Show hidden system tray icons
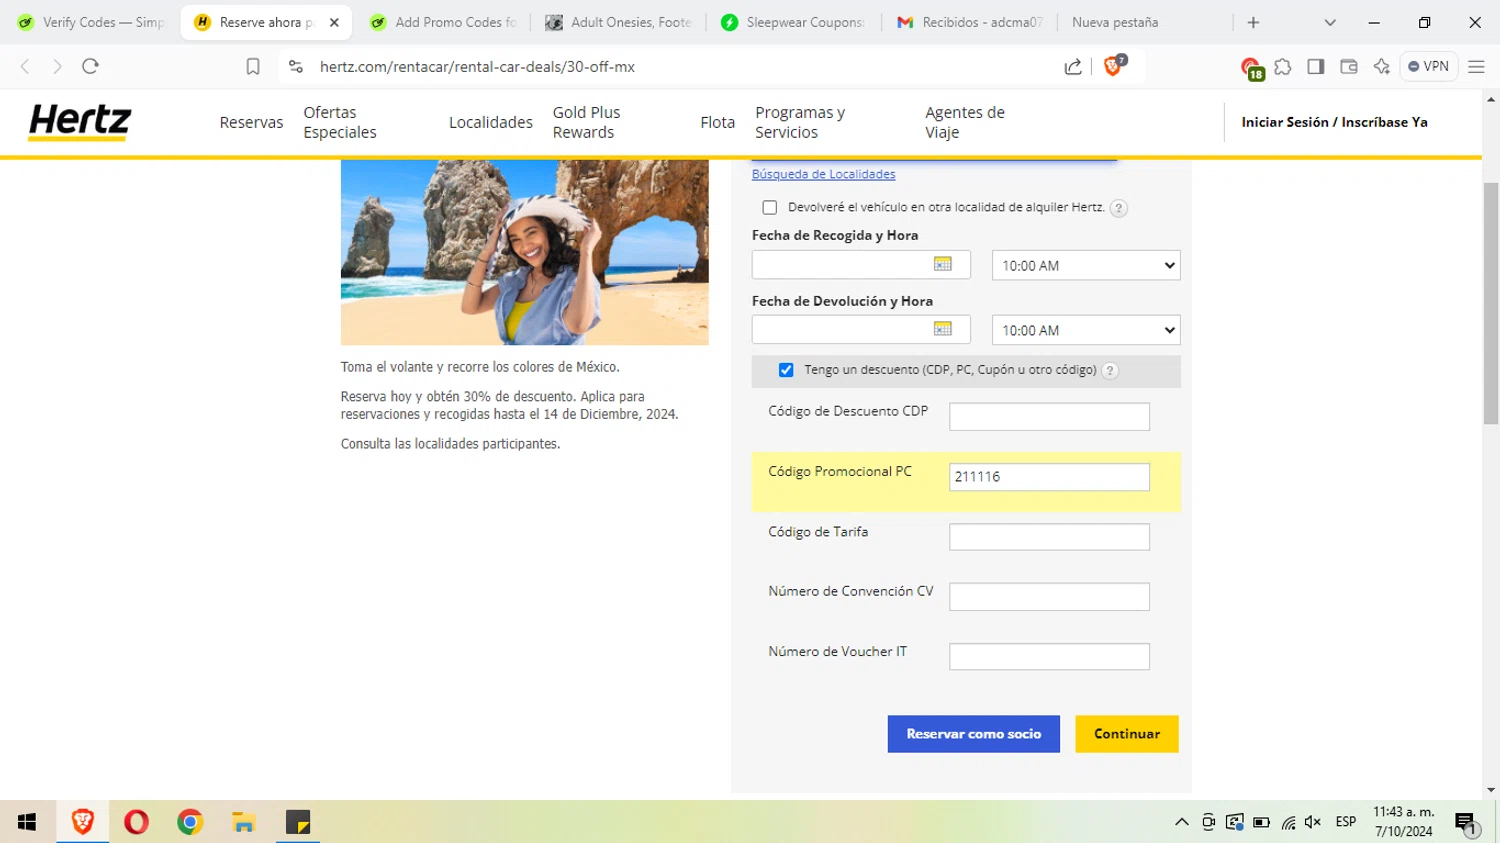This screenshot has height=843, width=1500. pyautogui.click(x=1182, y=822)
